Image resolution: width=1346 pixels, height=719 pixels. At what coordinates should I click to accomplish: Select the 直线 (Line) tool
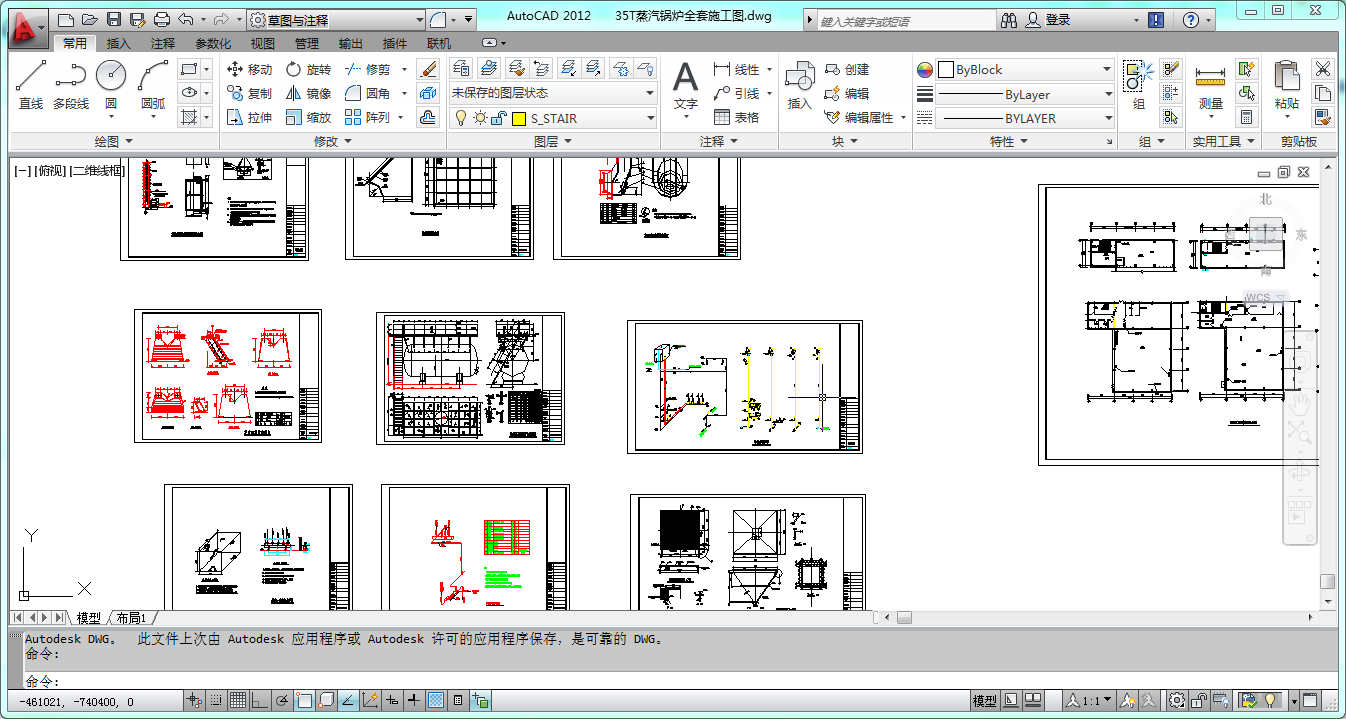click(31, 85)
